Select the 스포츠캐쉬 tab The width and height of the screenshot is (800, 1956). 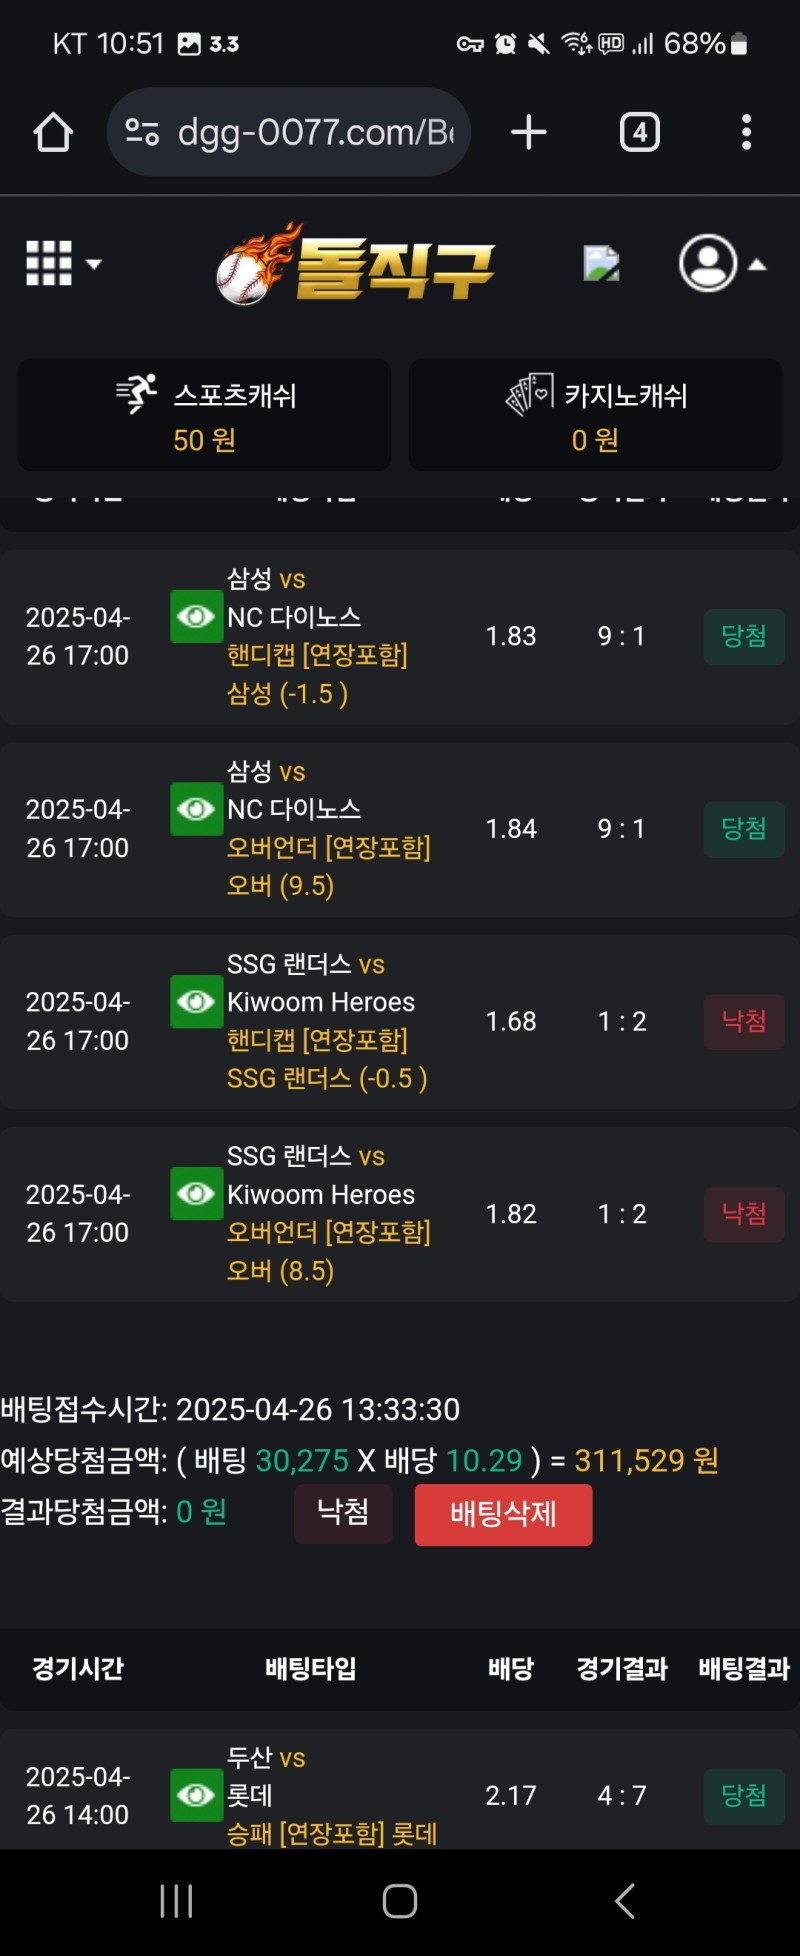click(x=204, y=415)
